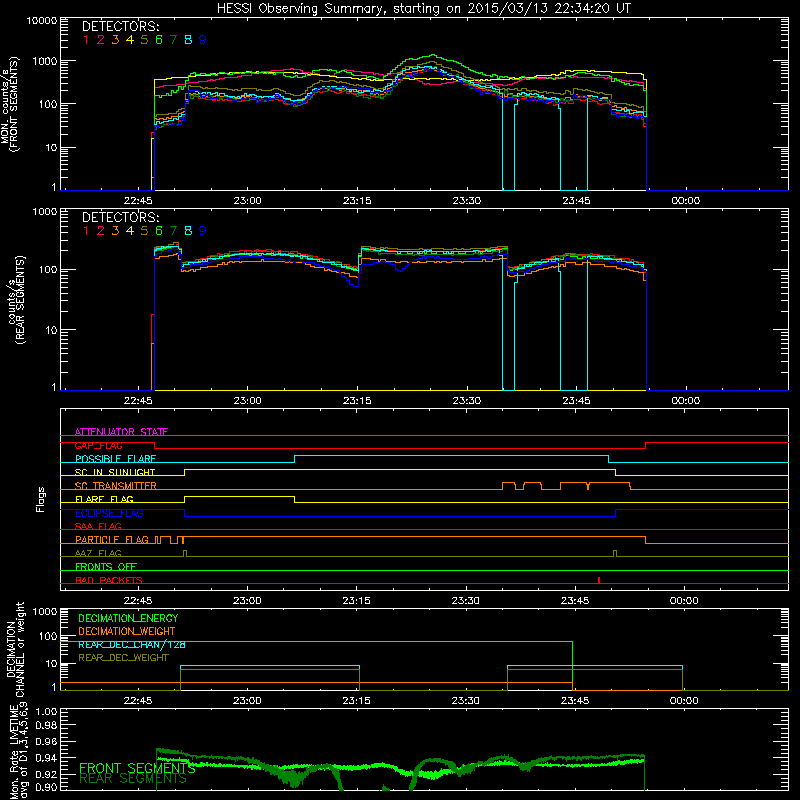Pick magenta detector 2 in the rear segments legend

[x=101, y=231]
